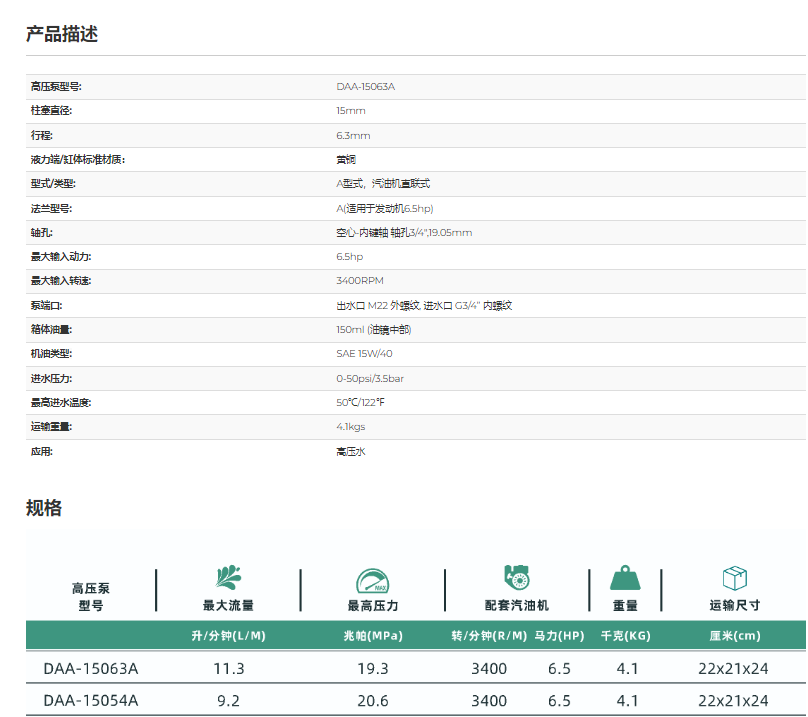Click the 泵端口 row label

47,305
